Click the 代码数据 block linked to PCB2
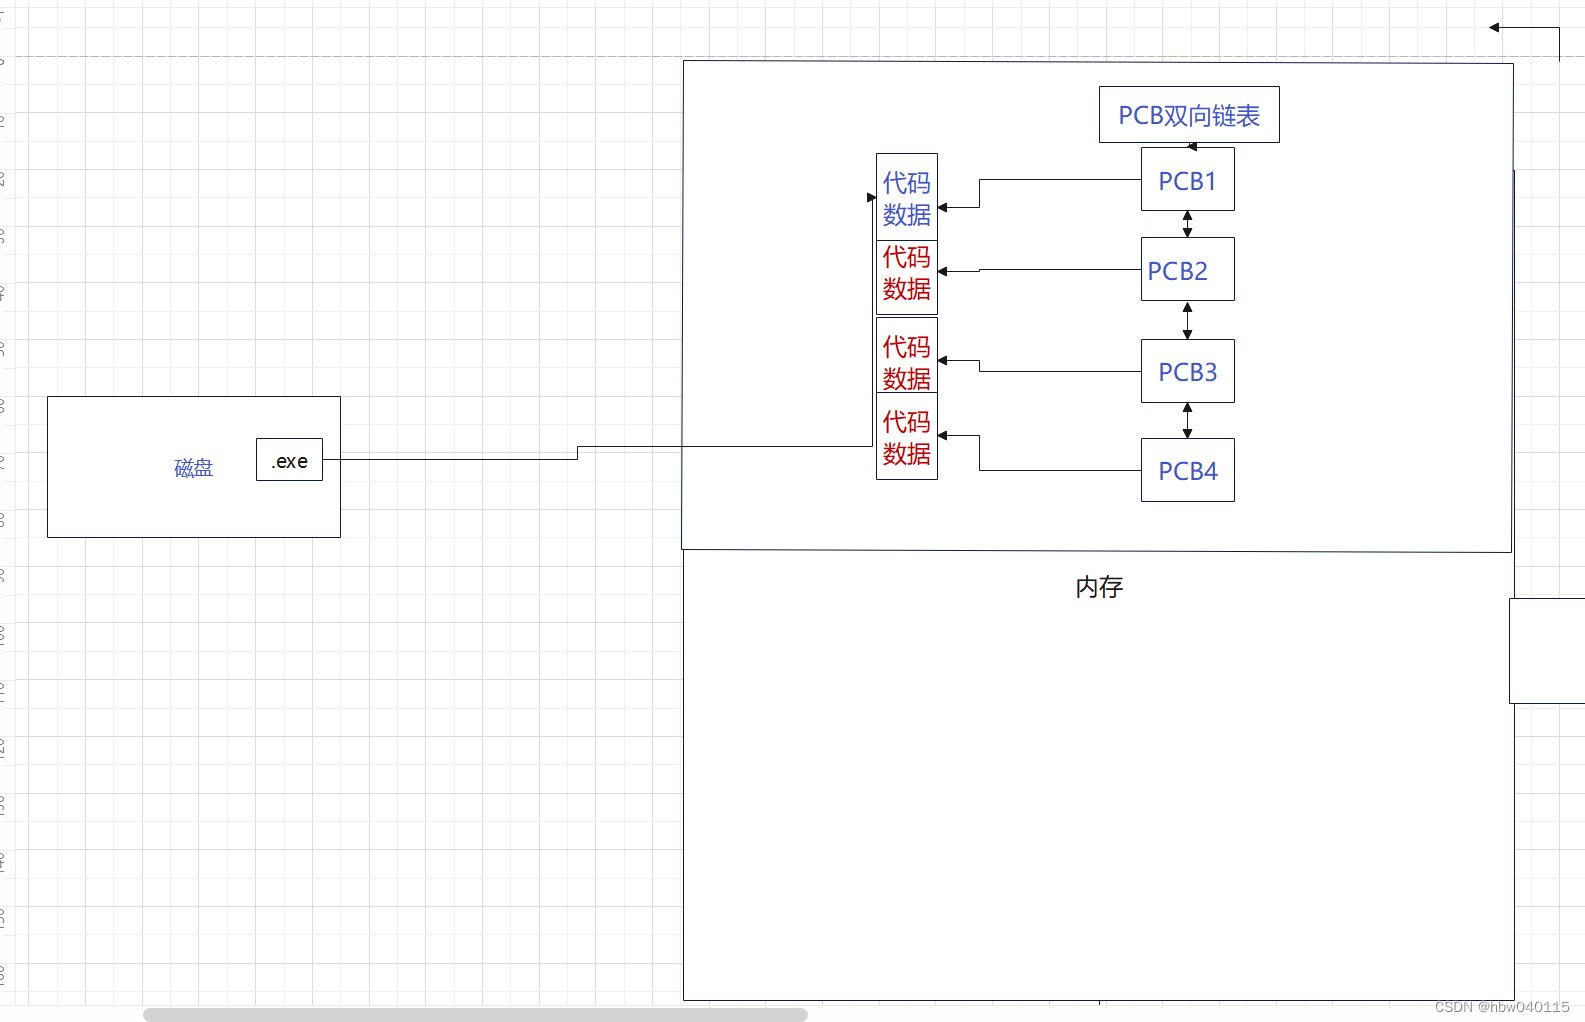 click(907, 277)
